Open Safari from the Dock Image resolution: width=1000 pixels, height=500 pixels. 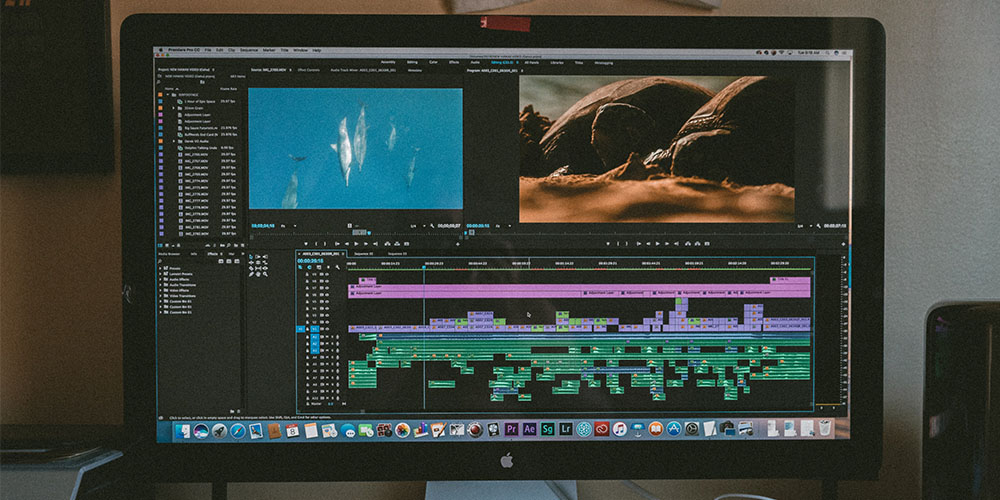tap(238, 431)
